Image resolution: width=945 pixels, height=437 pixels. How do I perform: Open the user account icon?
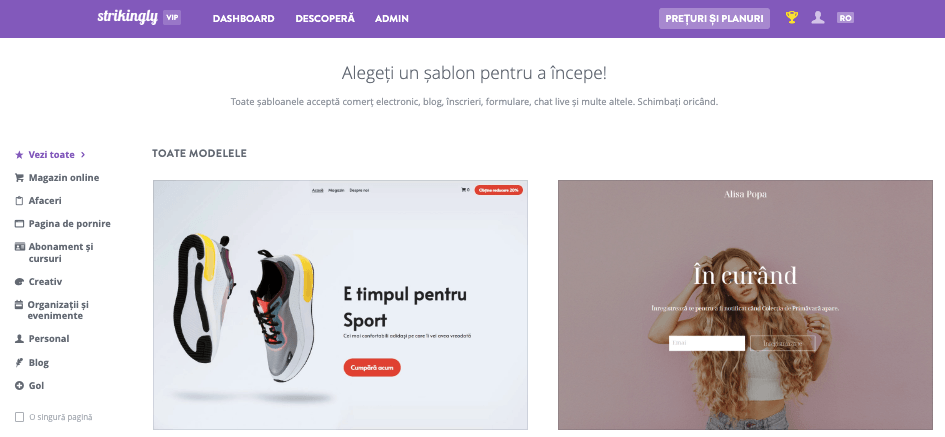point(818,17)
